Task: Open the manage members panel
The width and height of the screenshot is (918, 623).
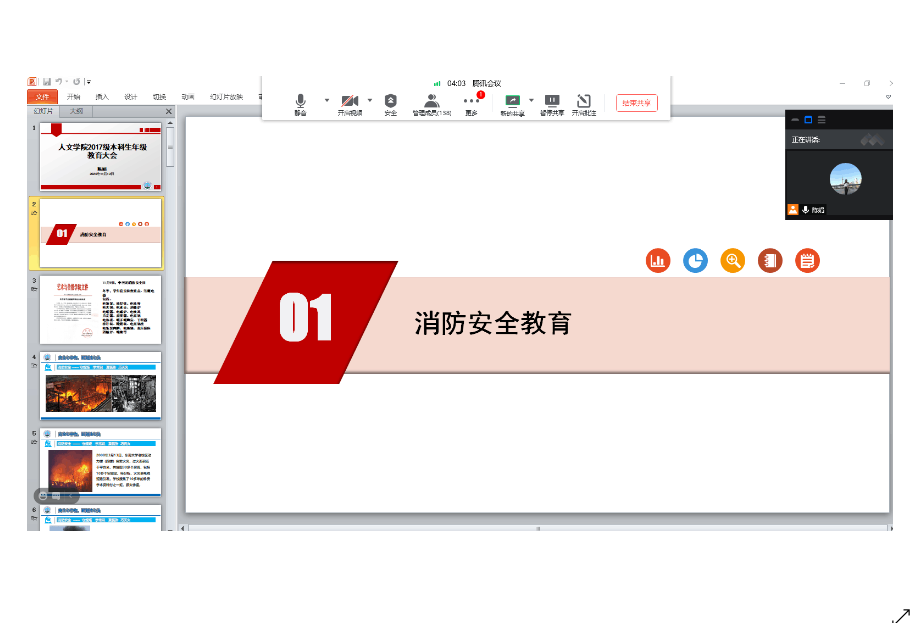Action: tap(431, 102)
